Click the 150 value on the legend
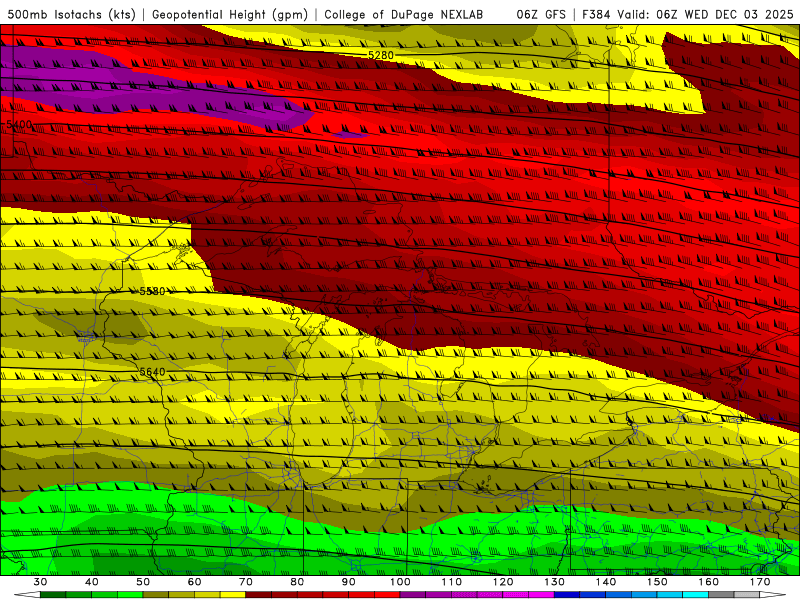Image resolution: width=800 pixels, height=600 pixels. click(x=657, y=582)
